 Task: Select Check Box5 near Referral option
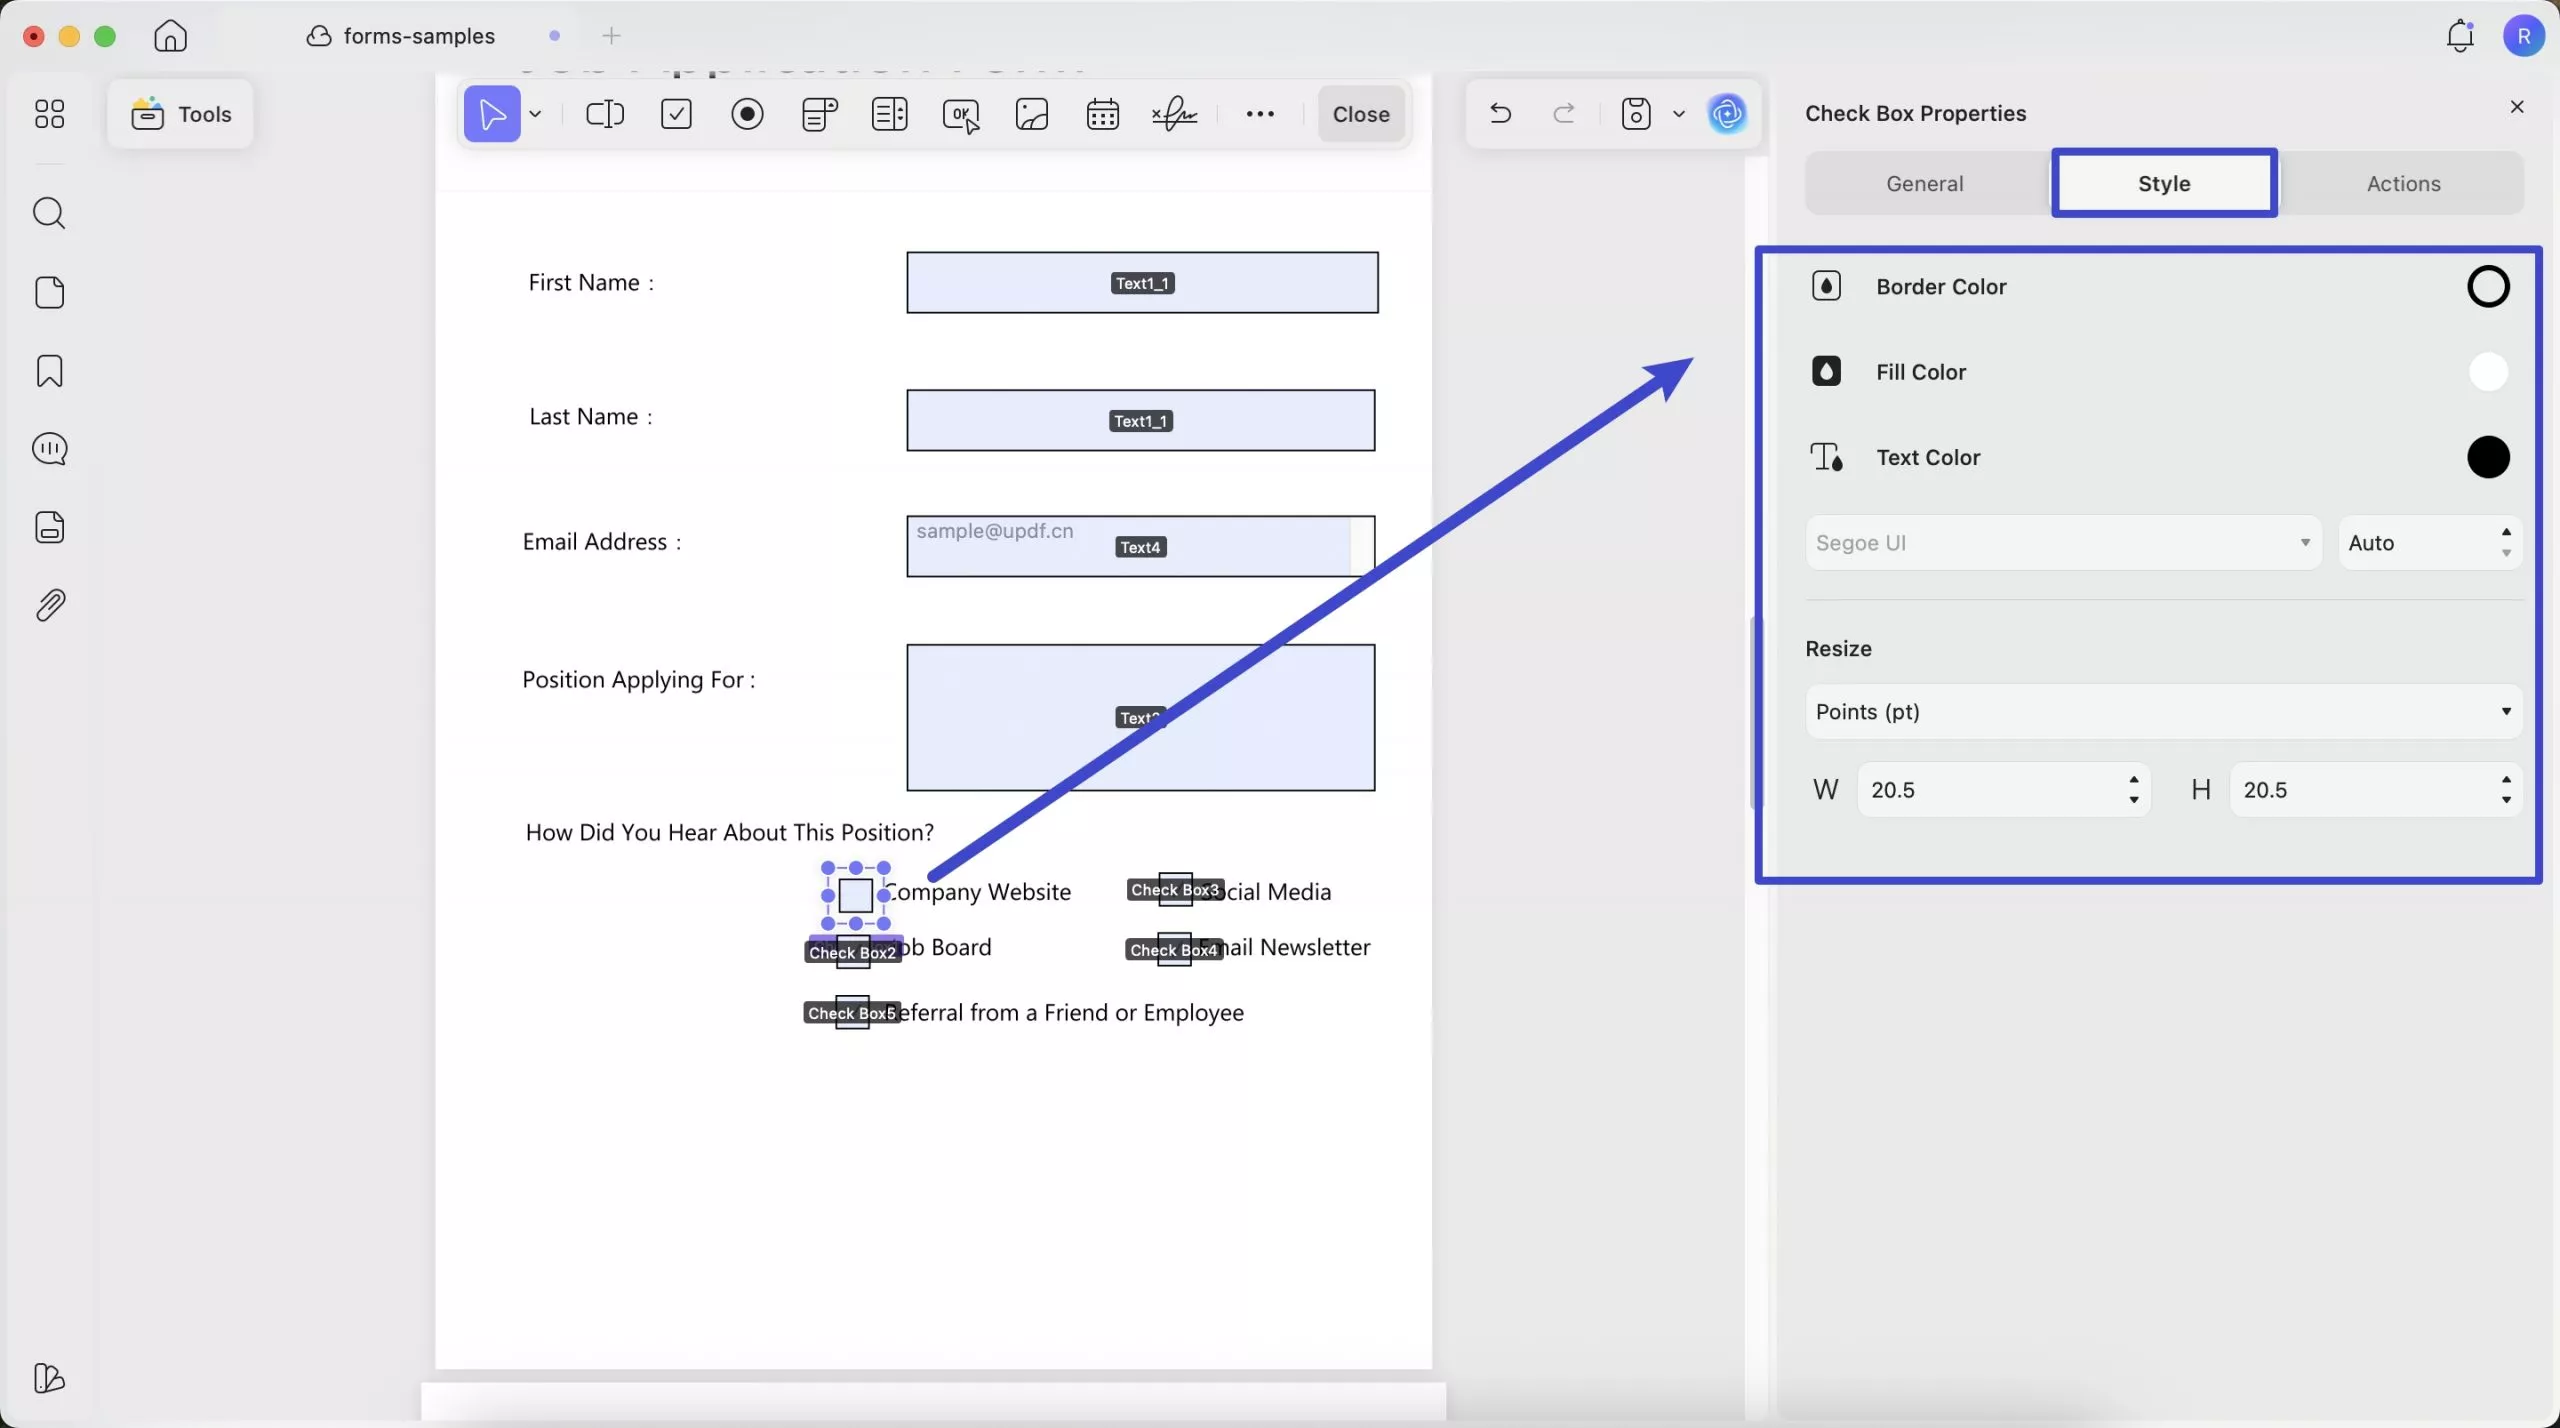coord(852,1011)
